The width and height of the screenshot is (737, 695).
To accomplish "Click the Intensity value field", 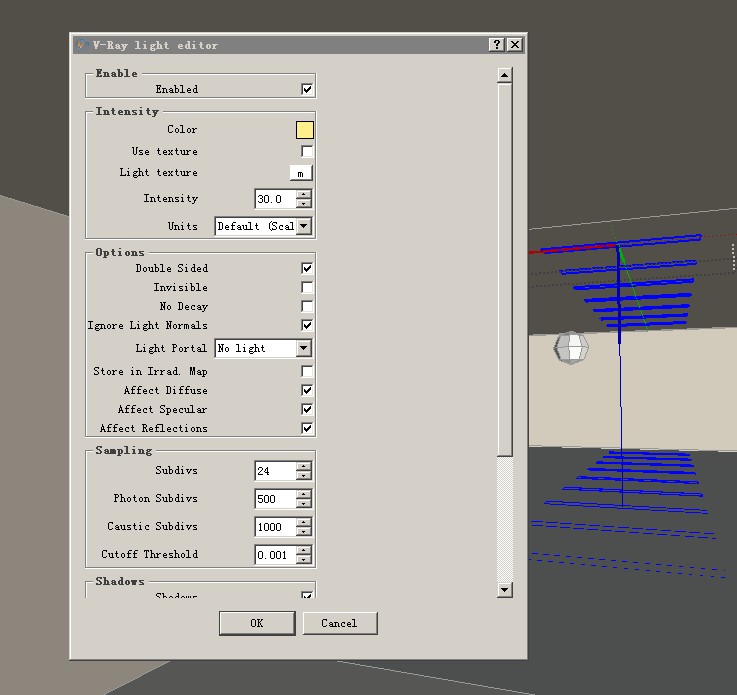I will click(x=275, y=199).
